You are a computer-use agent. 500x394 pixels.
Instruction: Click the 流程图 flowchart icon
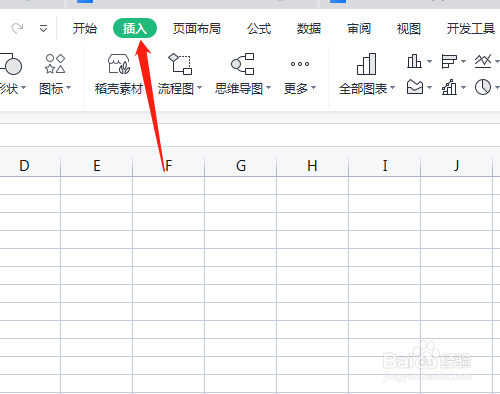180,64
